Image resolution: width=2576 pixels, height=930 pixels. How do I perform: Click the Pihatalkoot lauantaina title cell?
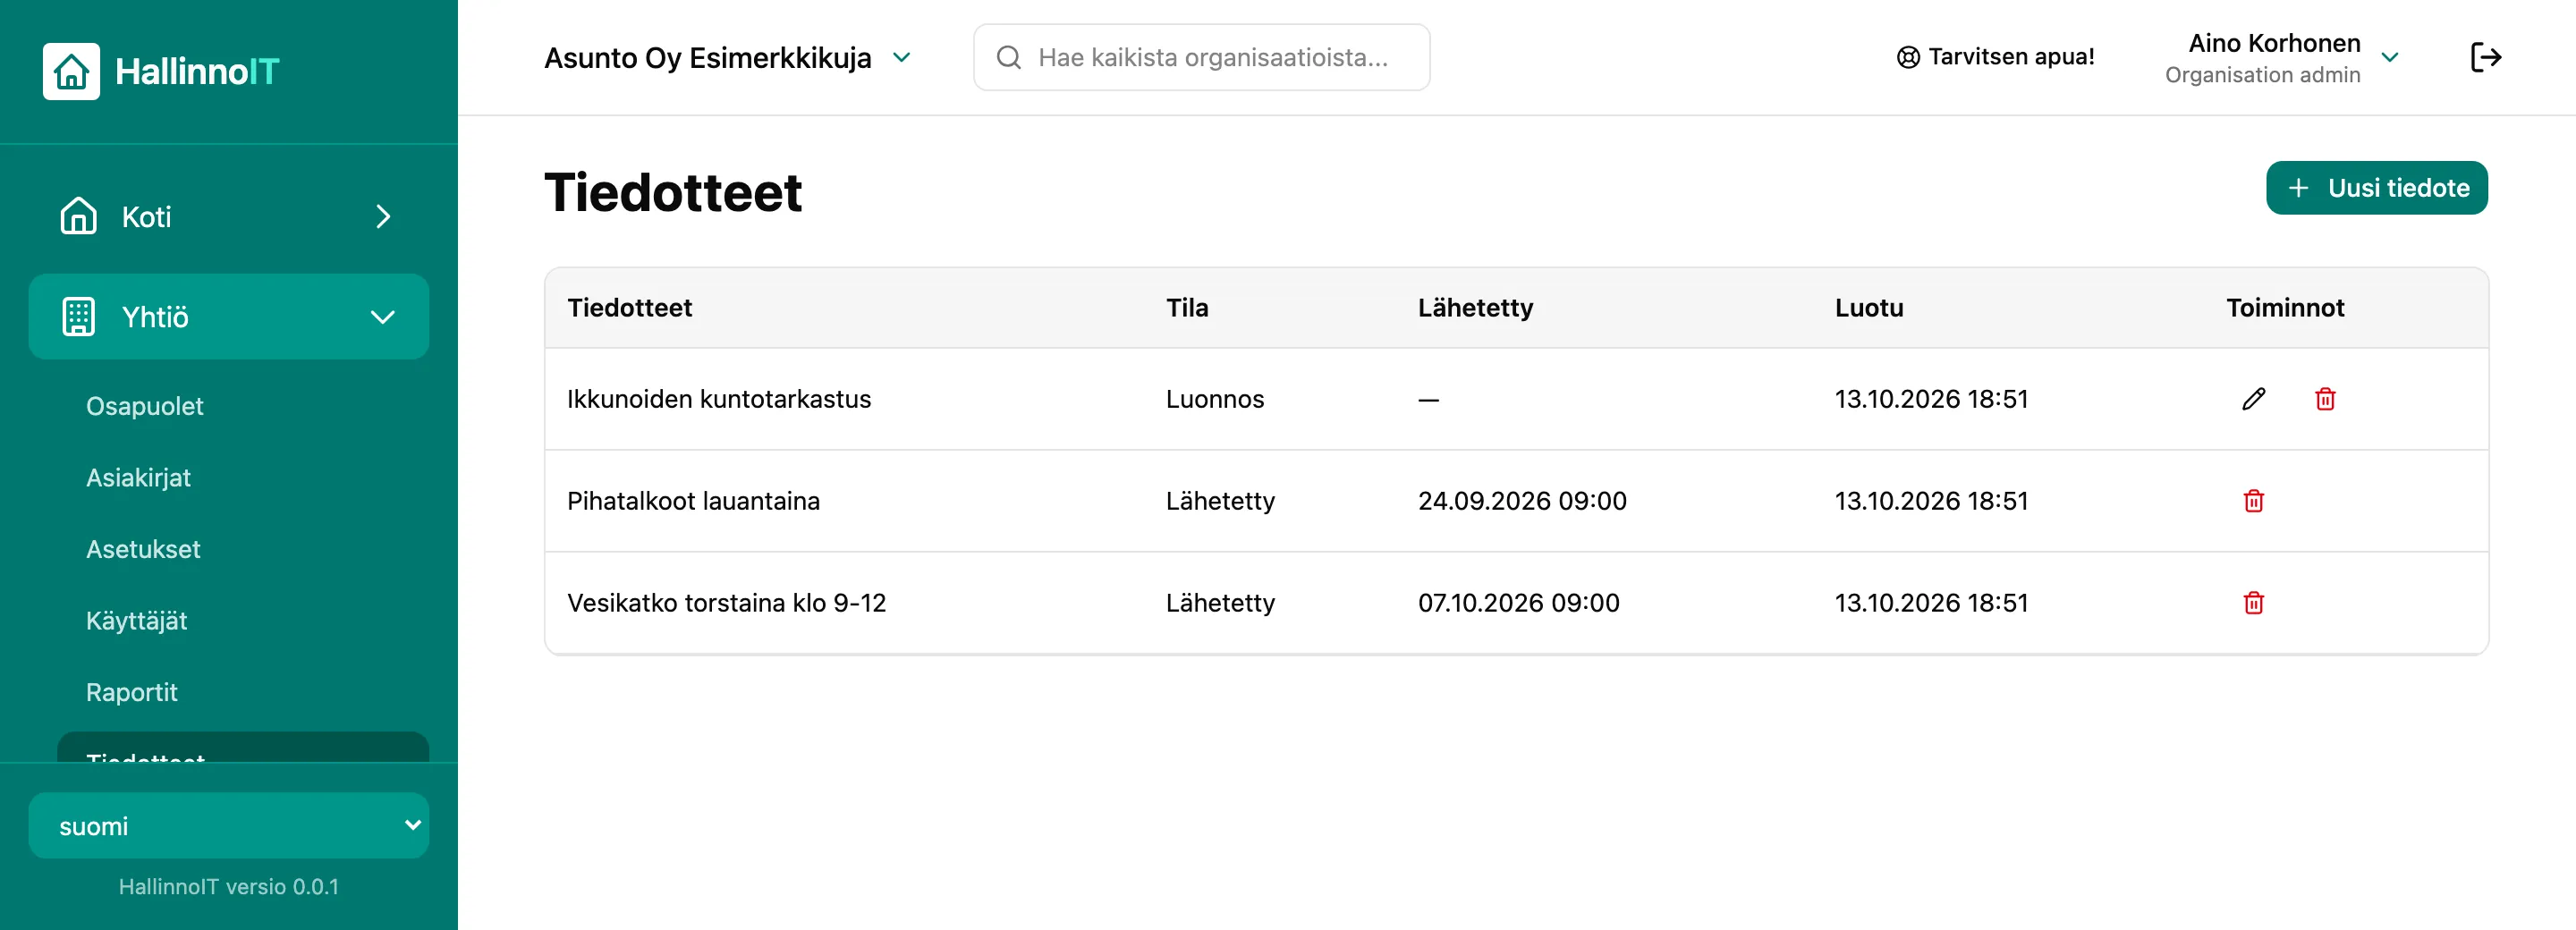(693, 501)
